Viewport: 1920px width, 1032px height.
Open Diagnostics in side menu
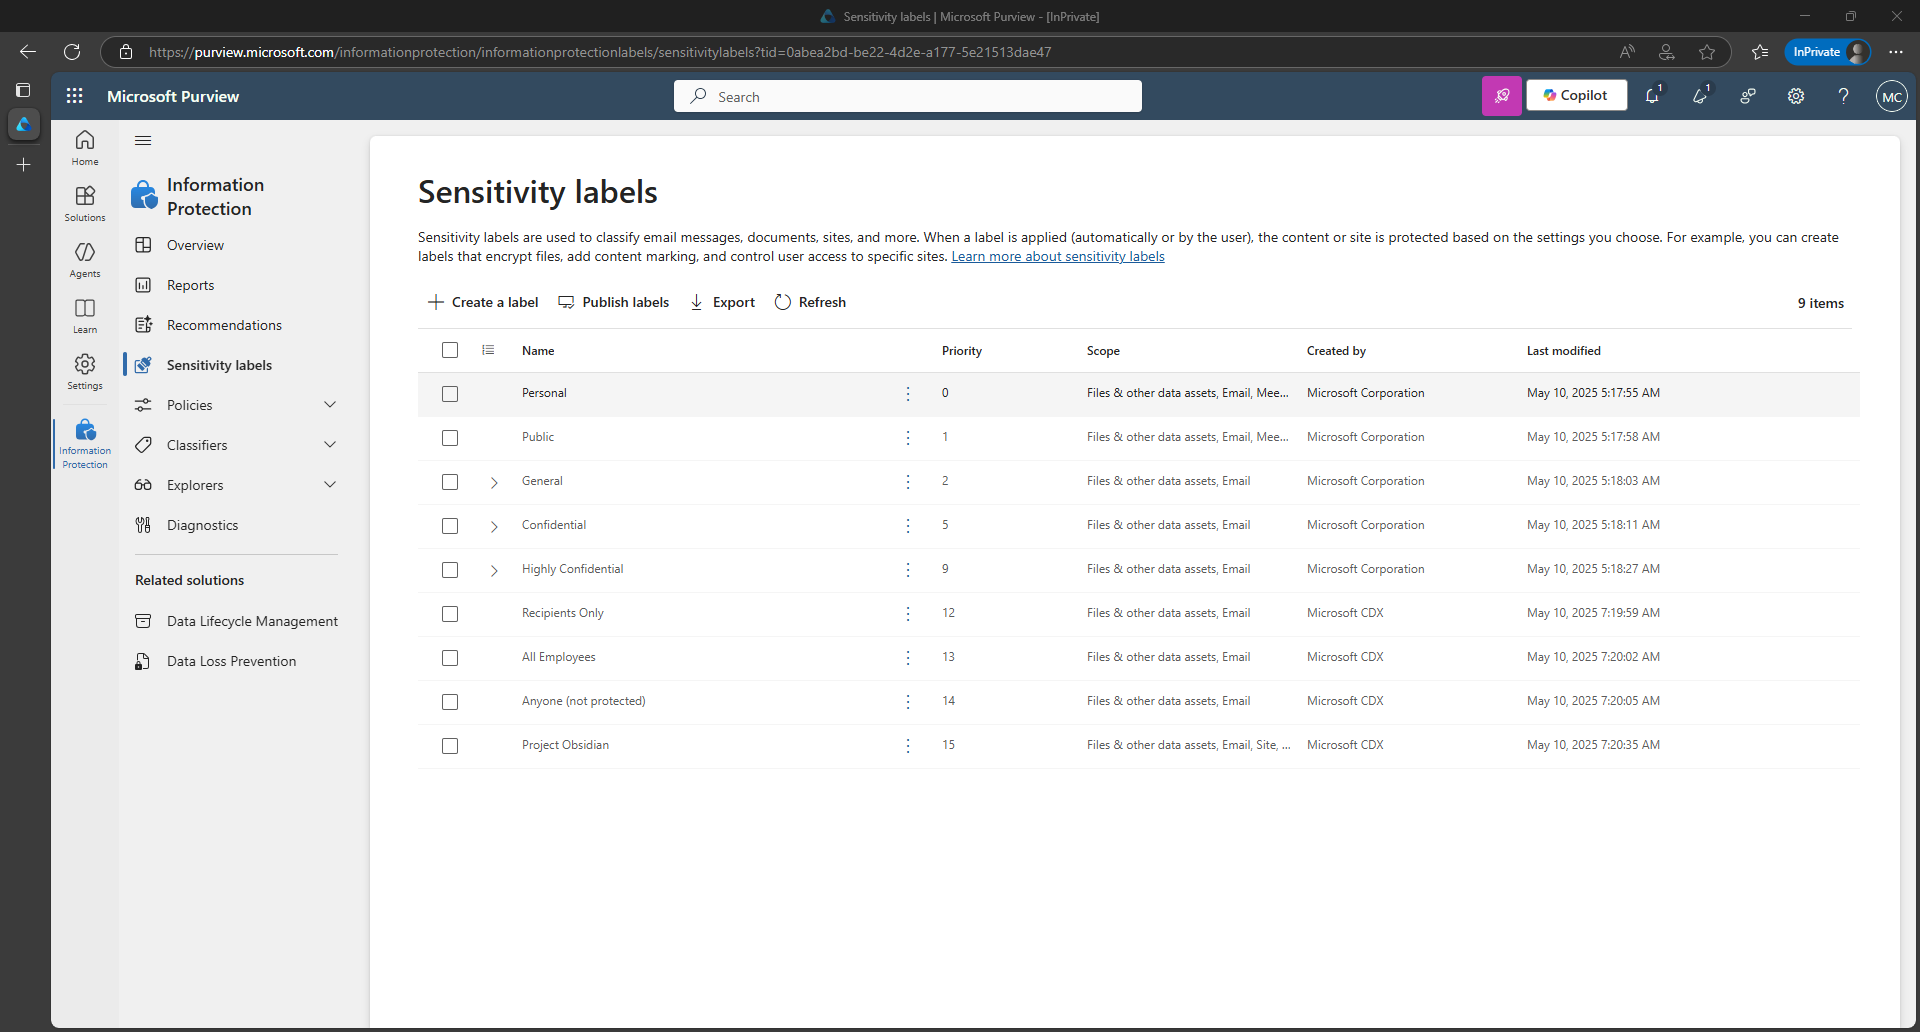coord(202,525)
